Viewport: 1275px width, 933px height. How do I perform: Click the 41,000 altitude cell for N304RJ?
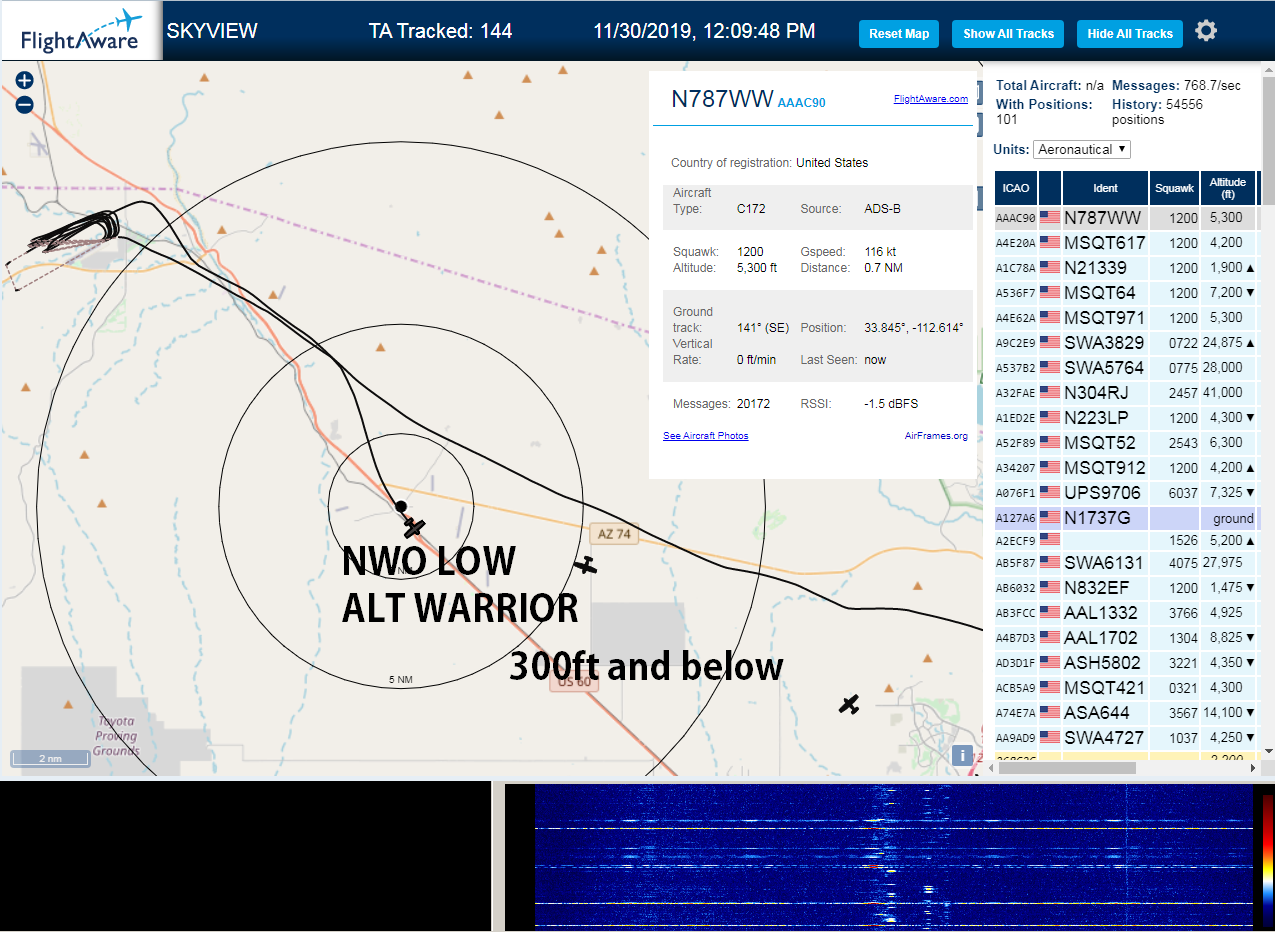(x=1227, y=392)
